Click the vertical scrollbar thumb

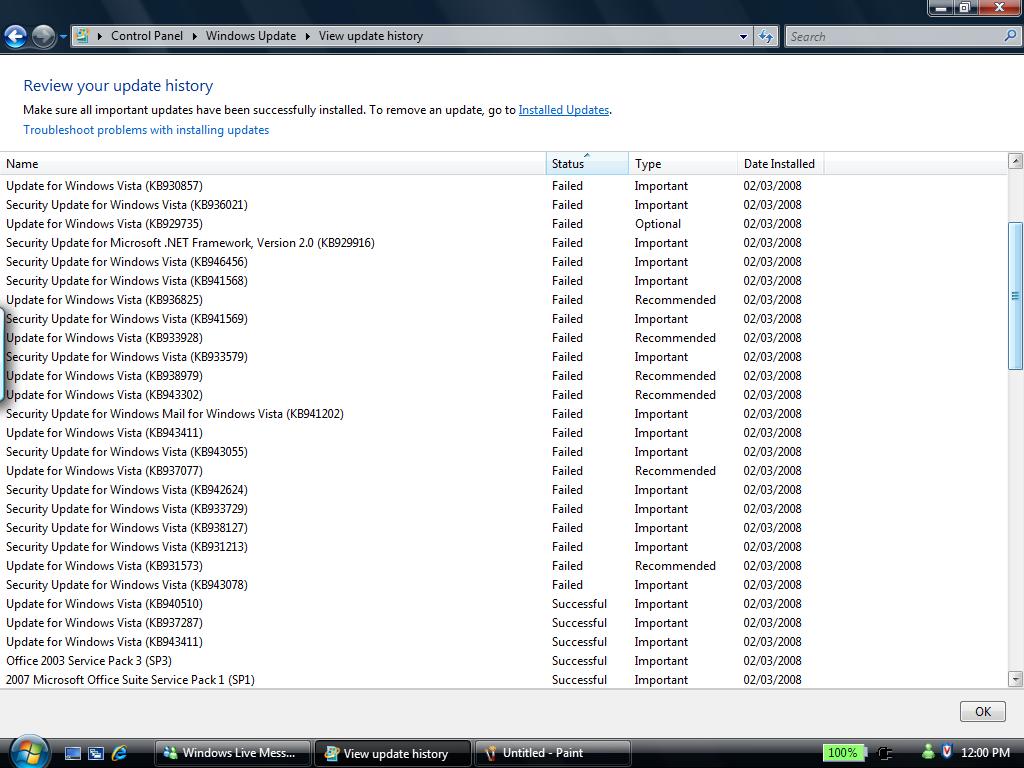[1016, 296]
